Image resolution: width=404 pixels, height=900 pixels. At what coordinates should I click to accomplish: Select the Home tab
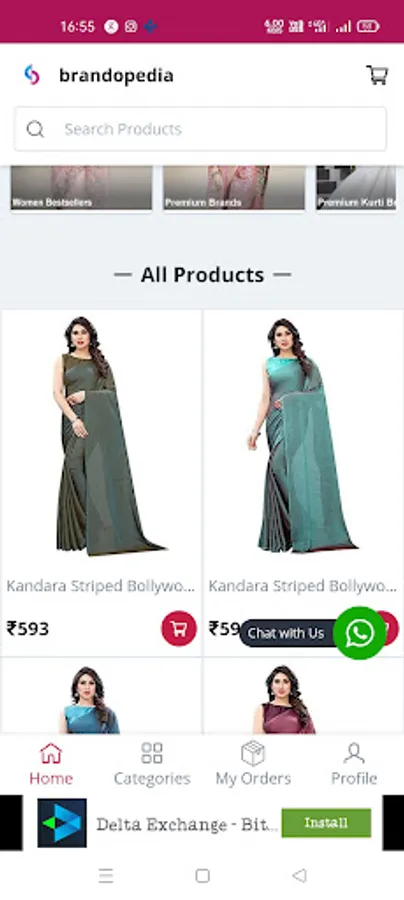(51, 764)
